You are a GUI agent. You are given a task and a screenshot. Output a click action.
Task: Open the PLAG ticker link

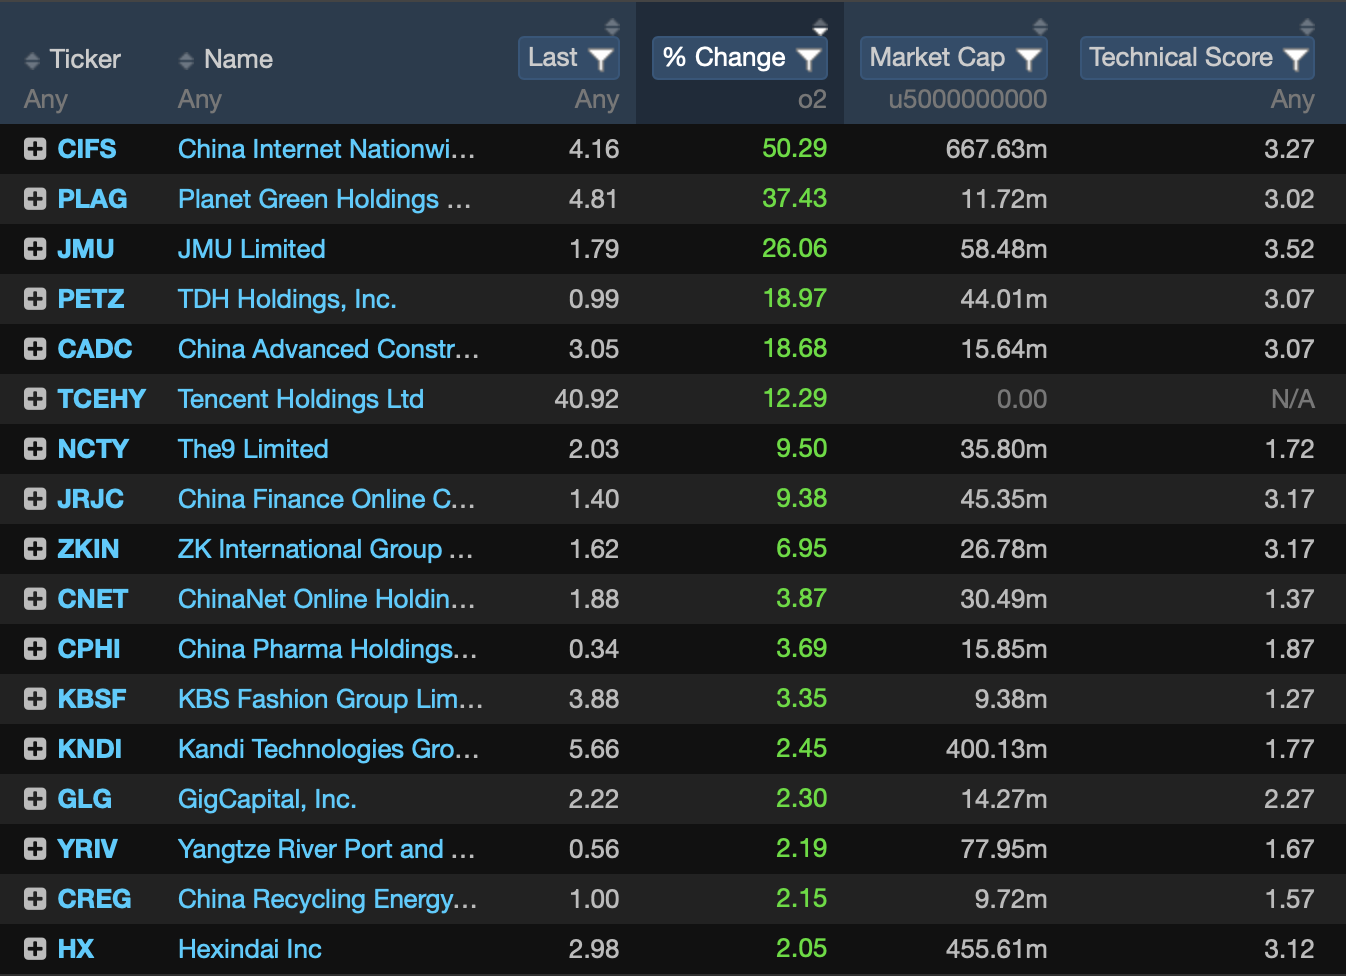click(x=92, y=199)
